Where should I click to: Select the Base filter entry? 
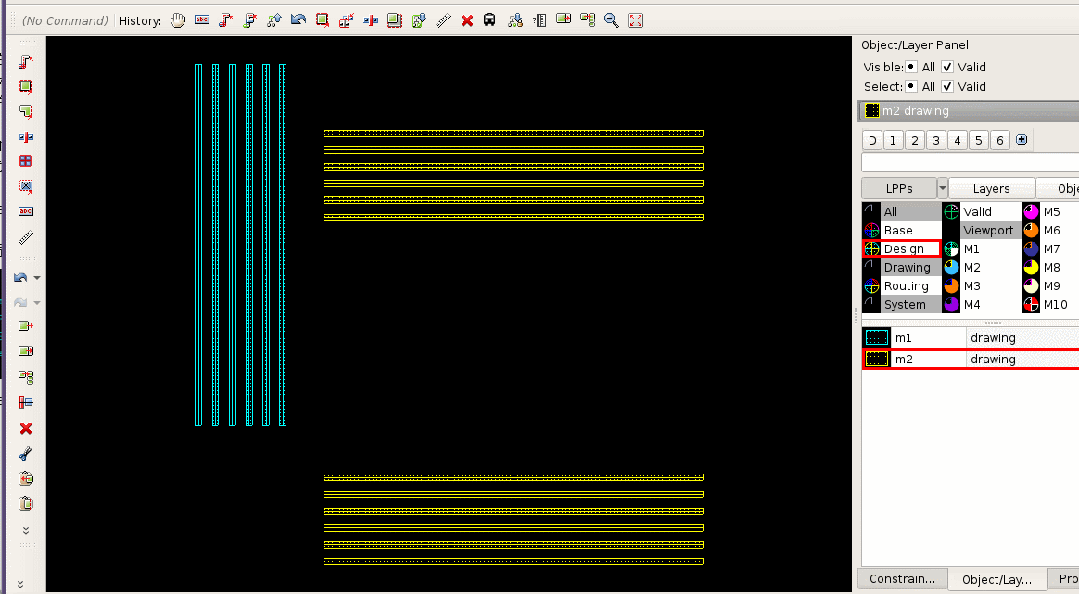[x=902, y=230]
